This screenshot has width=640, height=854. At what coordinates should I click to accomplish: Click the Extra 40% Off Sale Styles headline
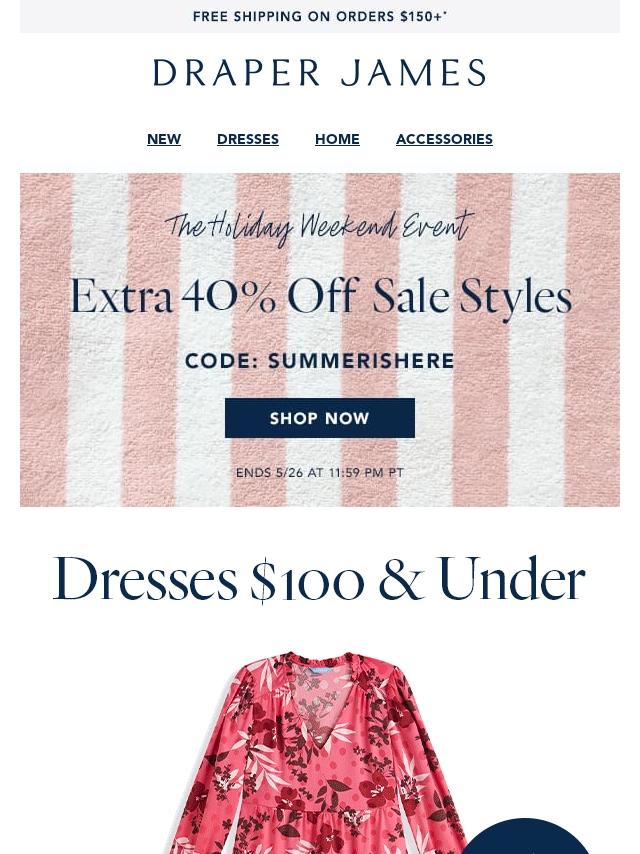tap(321, 296)
